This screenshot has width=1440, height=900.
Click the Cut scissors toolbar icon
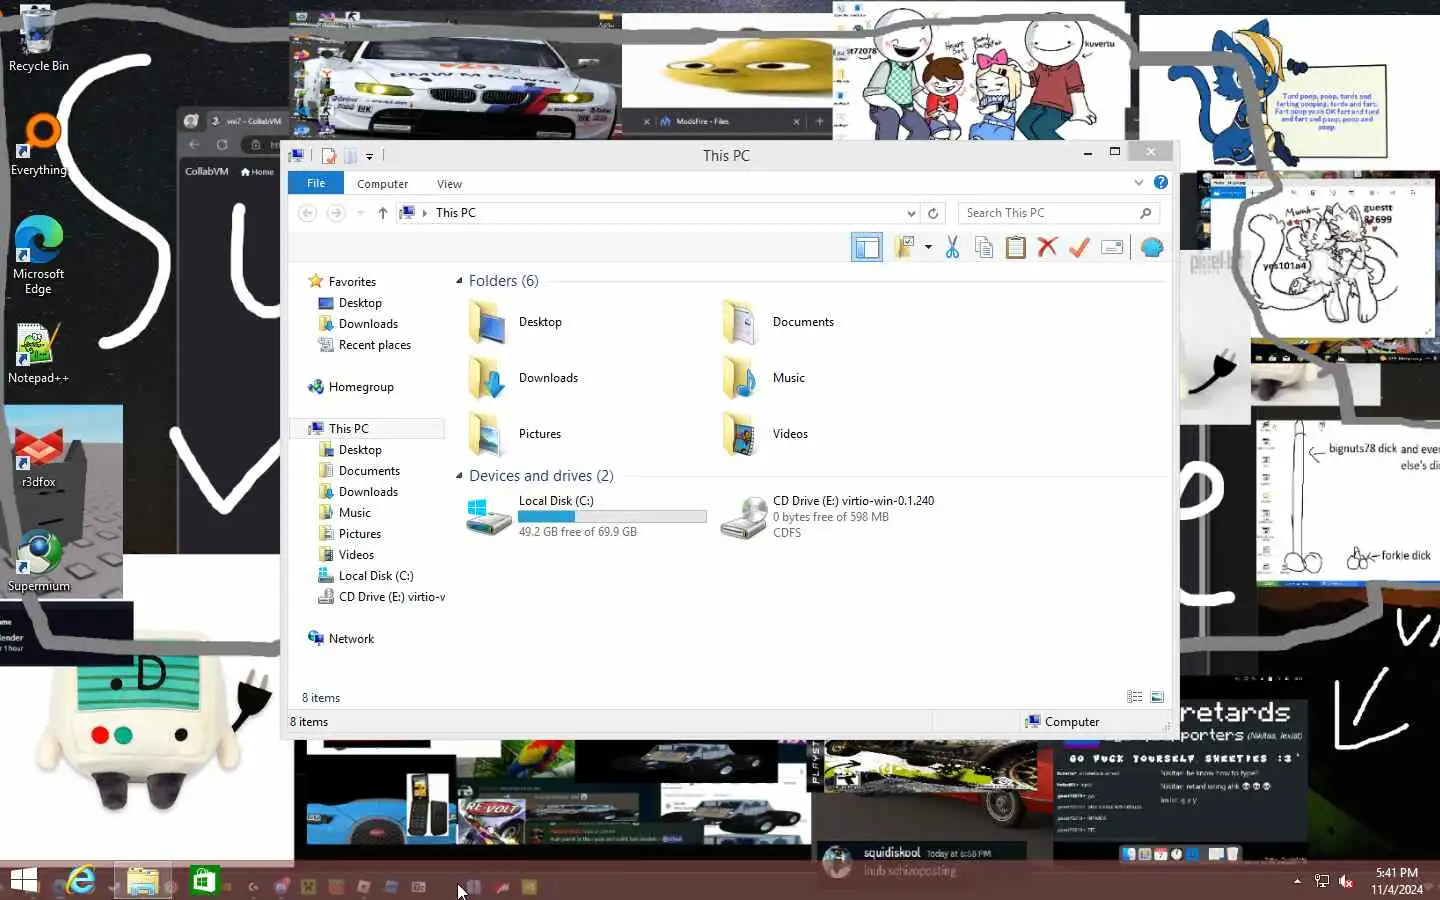[952, 247]
